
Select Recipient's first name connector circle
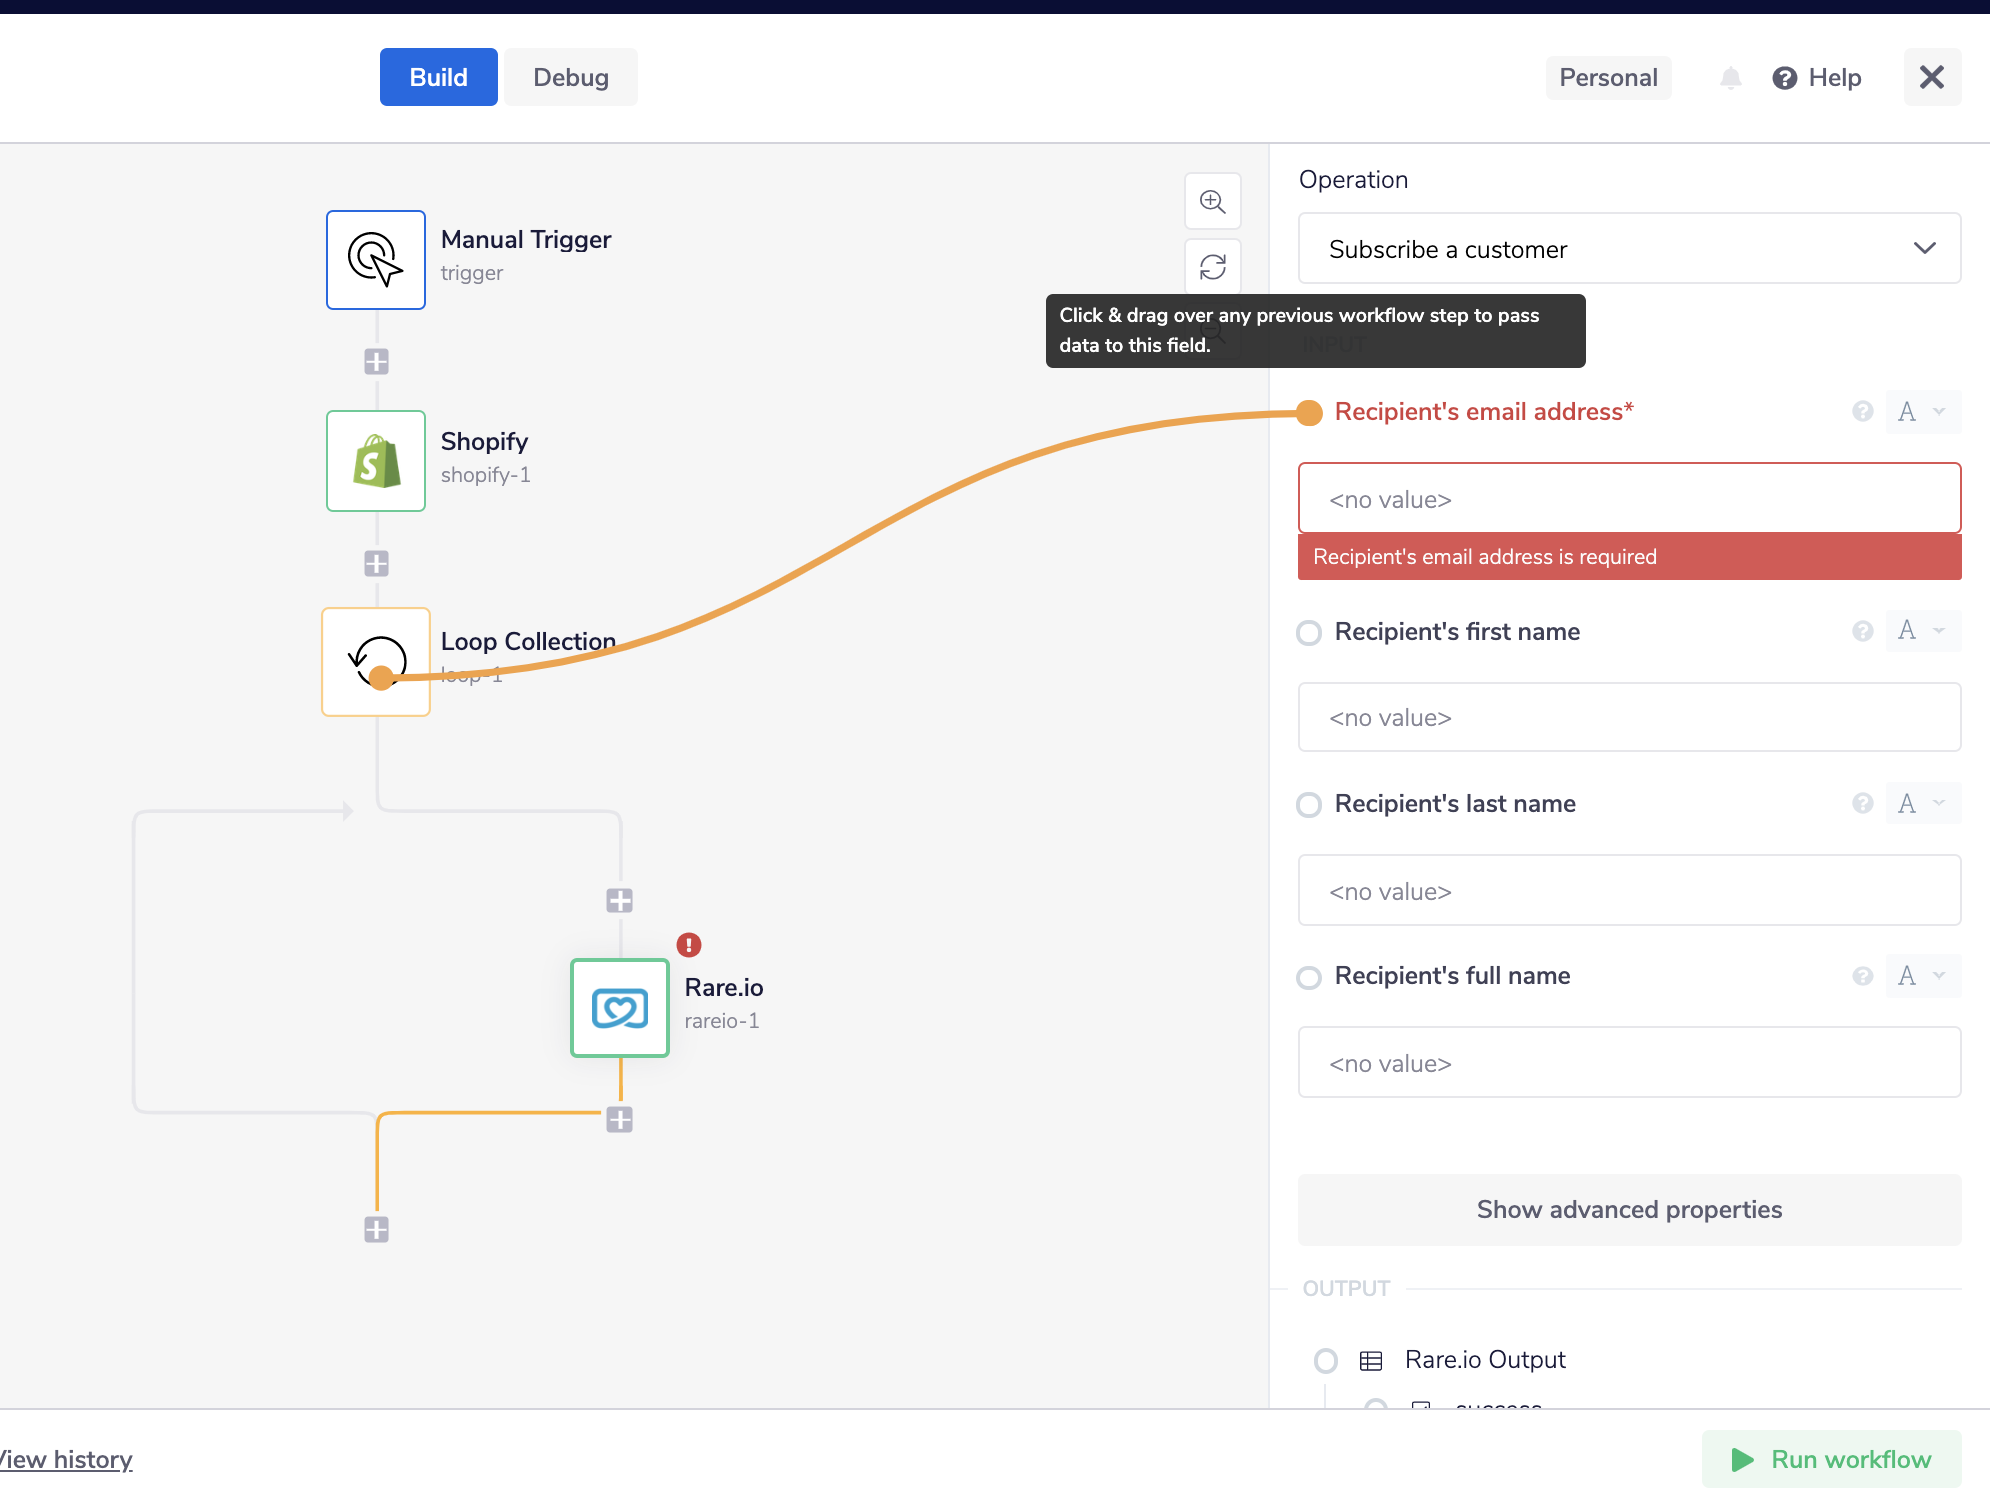click(x=1309, y=632)
